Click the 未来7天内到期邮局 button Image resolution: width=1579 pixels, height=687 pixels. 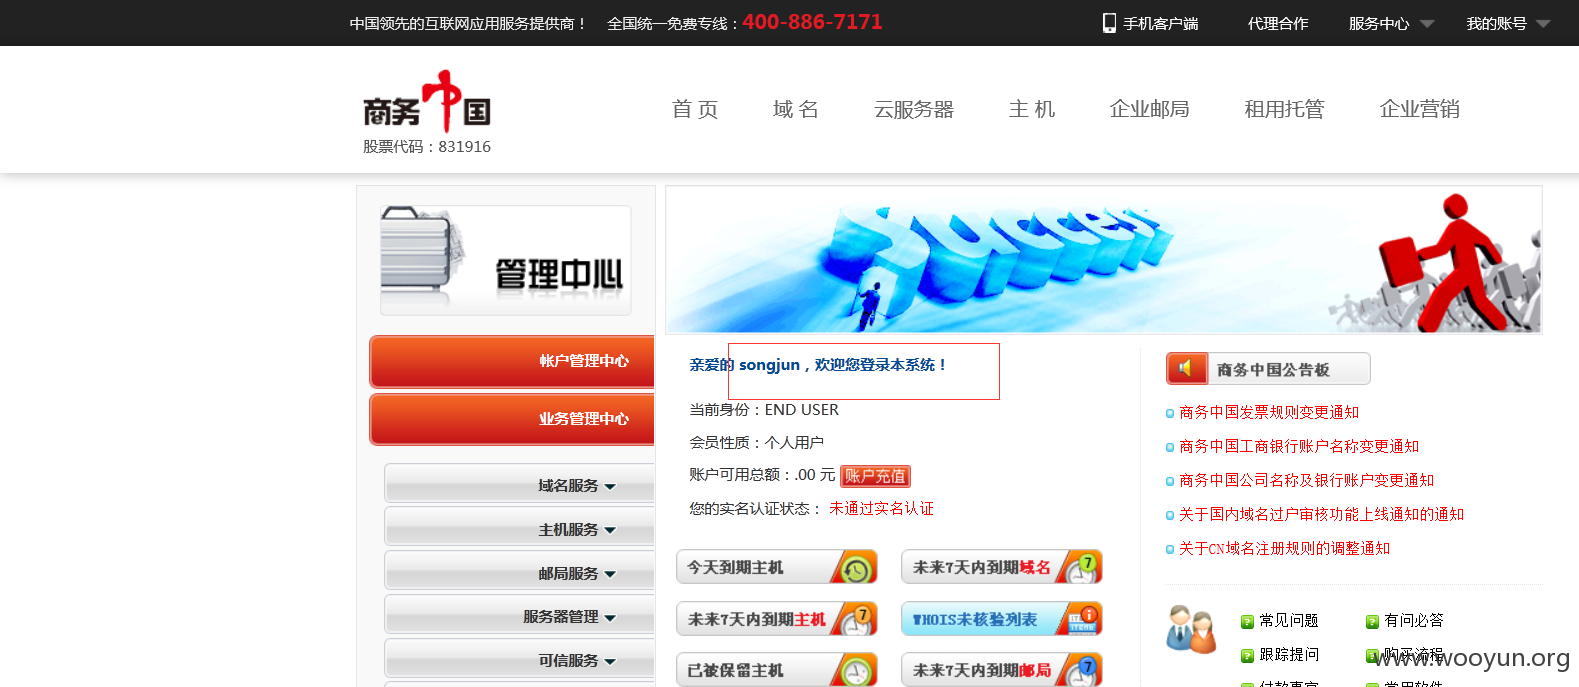[1002, 670]
